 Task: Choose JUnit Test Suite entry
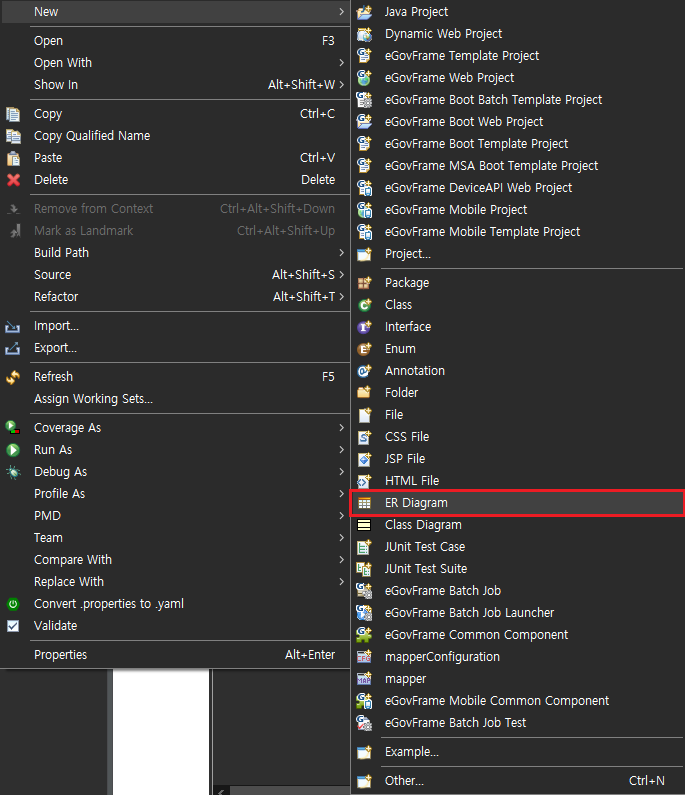click(x=518, y=569)
